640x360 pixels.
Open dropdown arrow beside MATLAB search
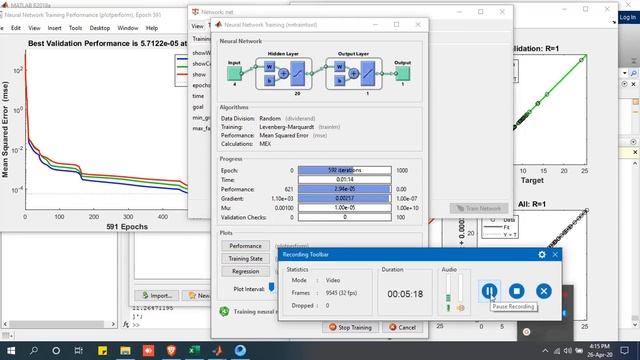tap(624, 73)
